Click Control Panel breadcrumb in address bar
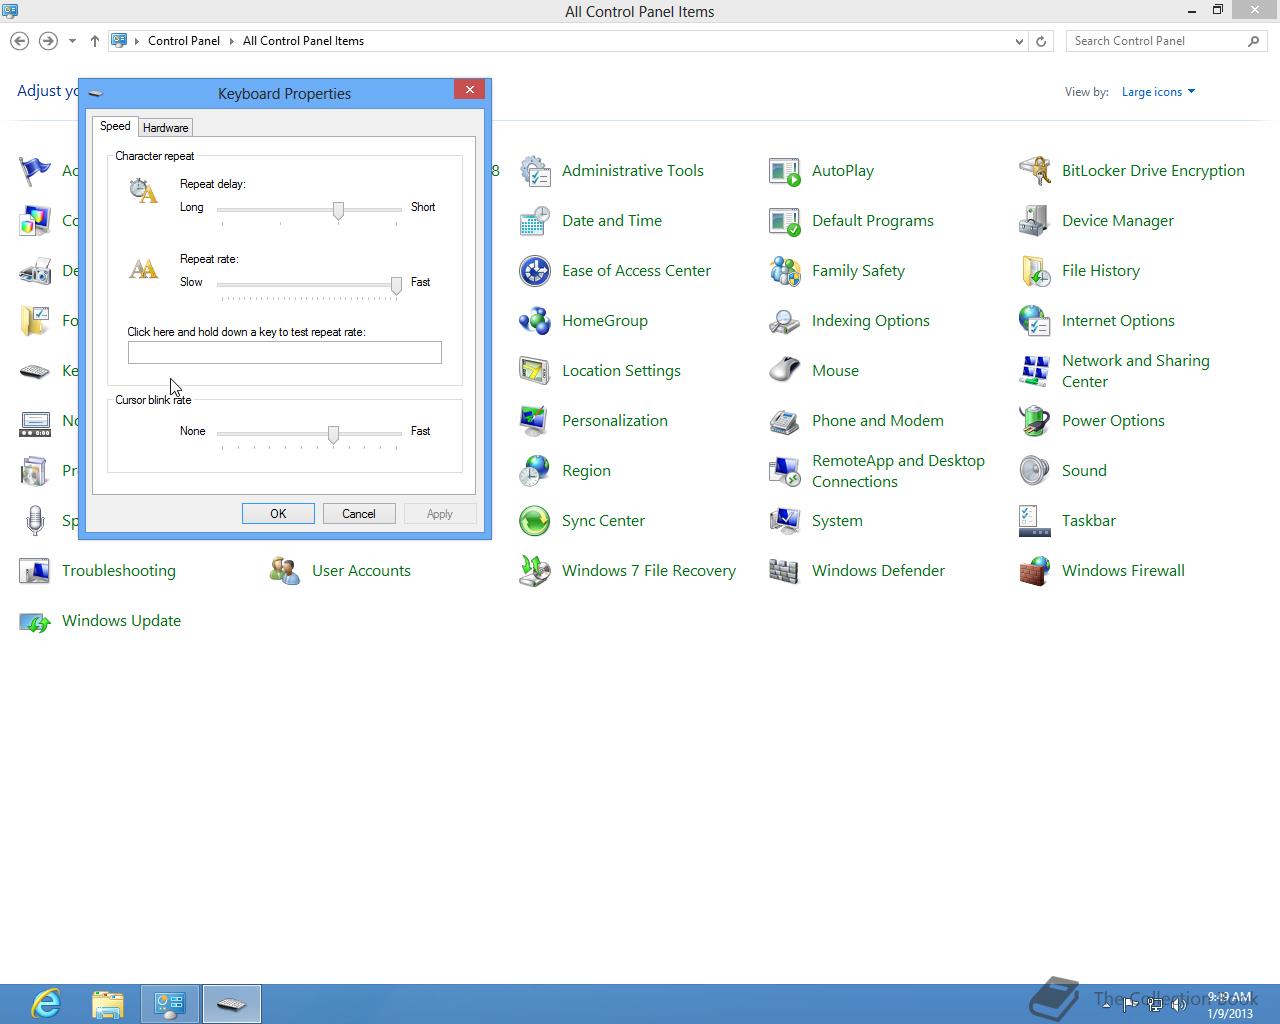Screen dimensions: 1280x1024 [x=184, y=41]
